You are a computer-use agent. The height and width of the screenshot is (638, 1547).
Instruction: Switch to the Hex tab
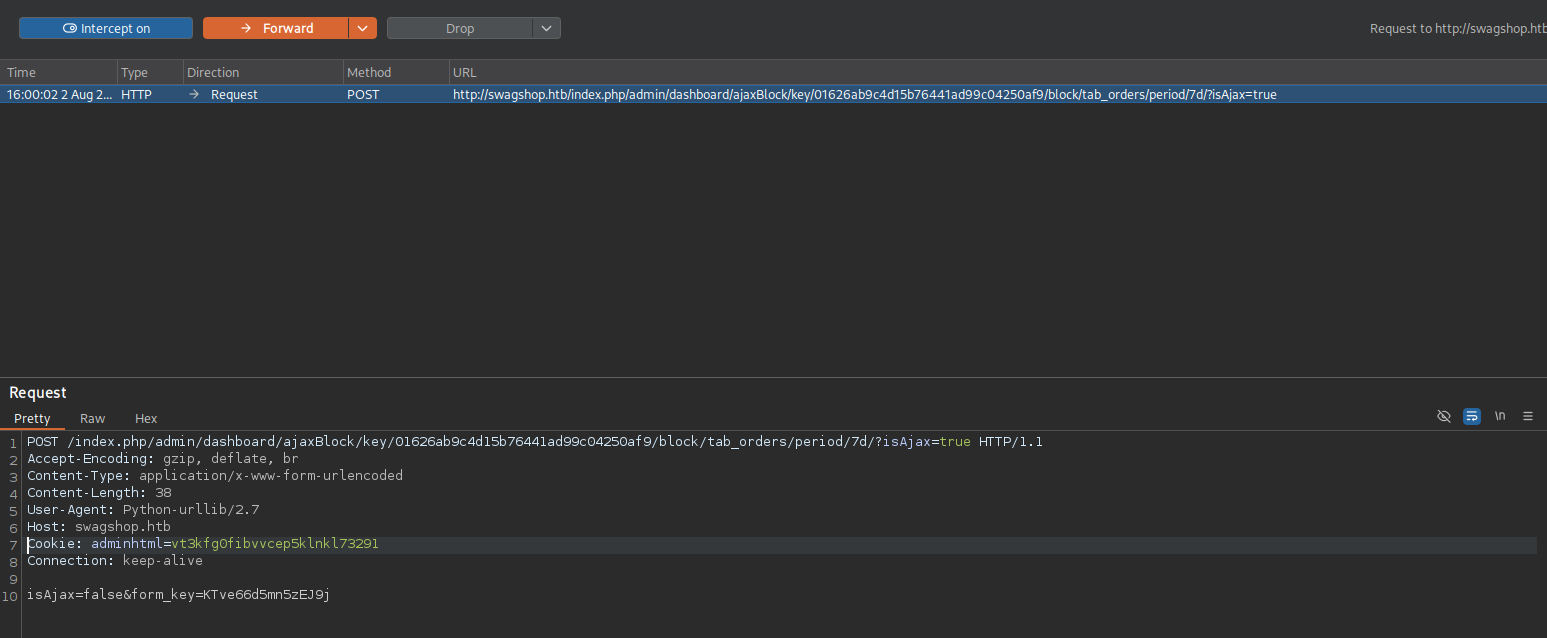pos(145,418)
